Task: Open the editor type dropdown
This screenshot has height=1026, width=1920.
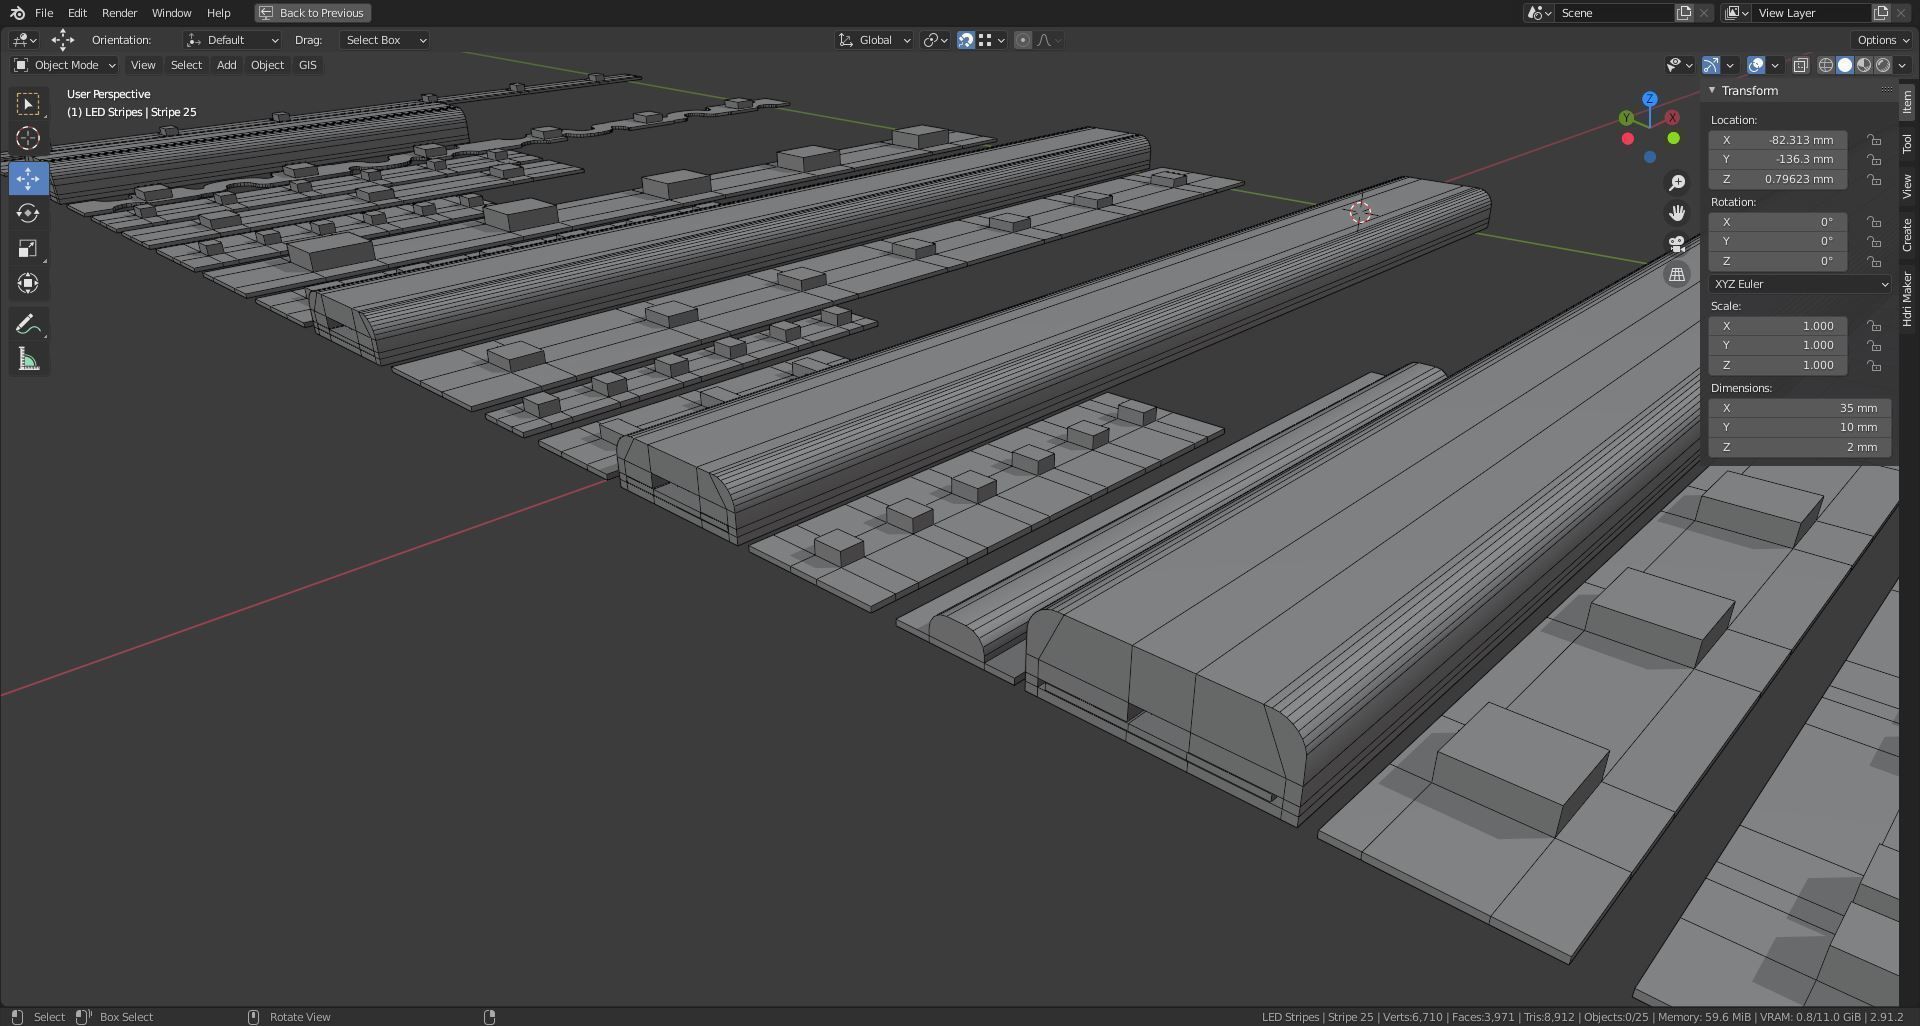Action: [24, 40]
